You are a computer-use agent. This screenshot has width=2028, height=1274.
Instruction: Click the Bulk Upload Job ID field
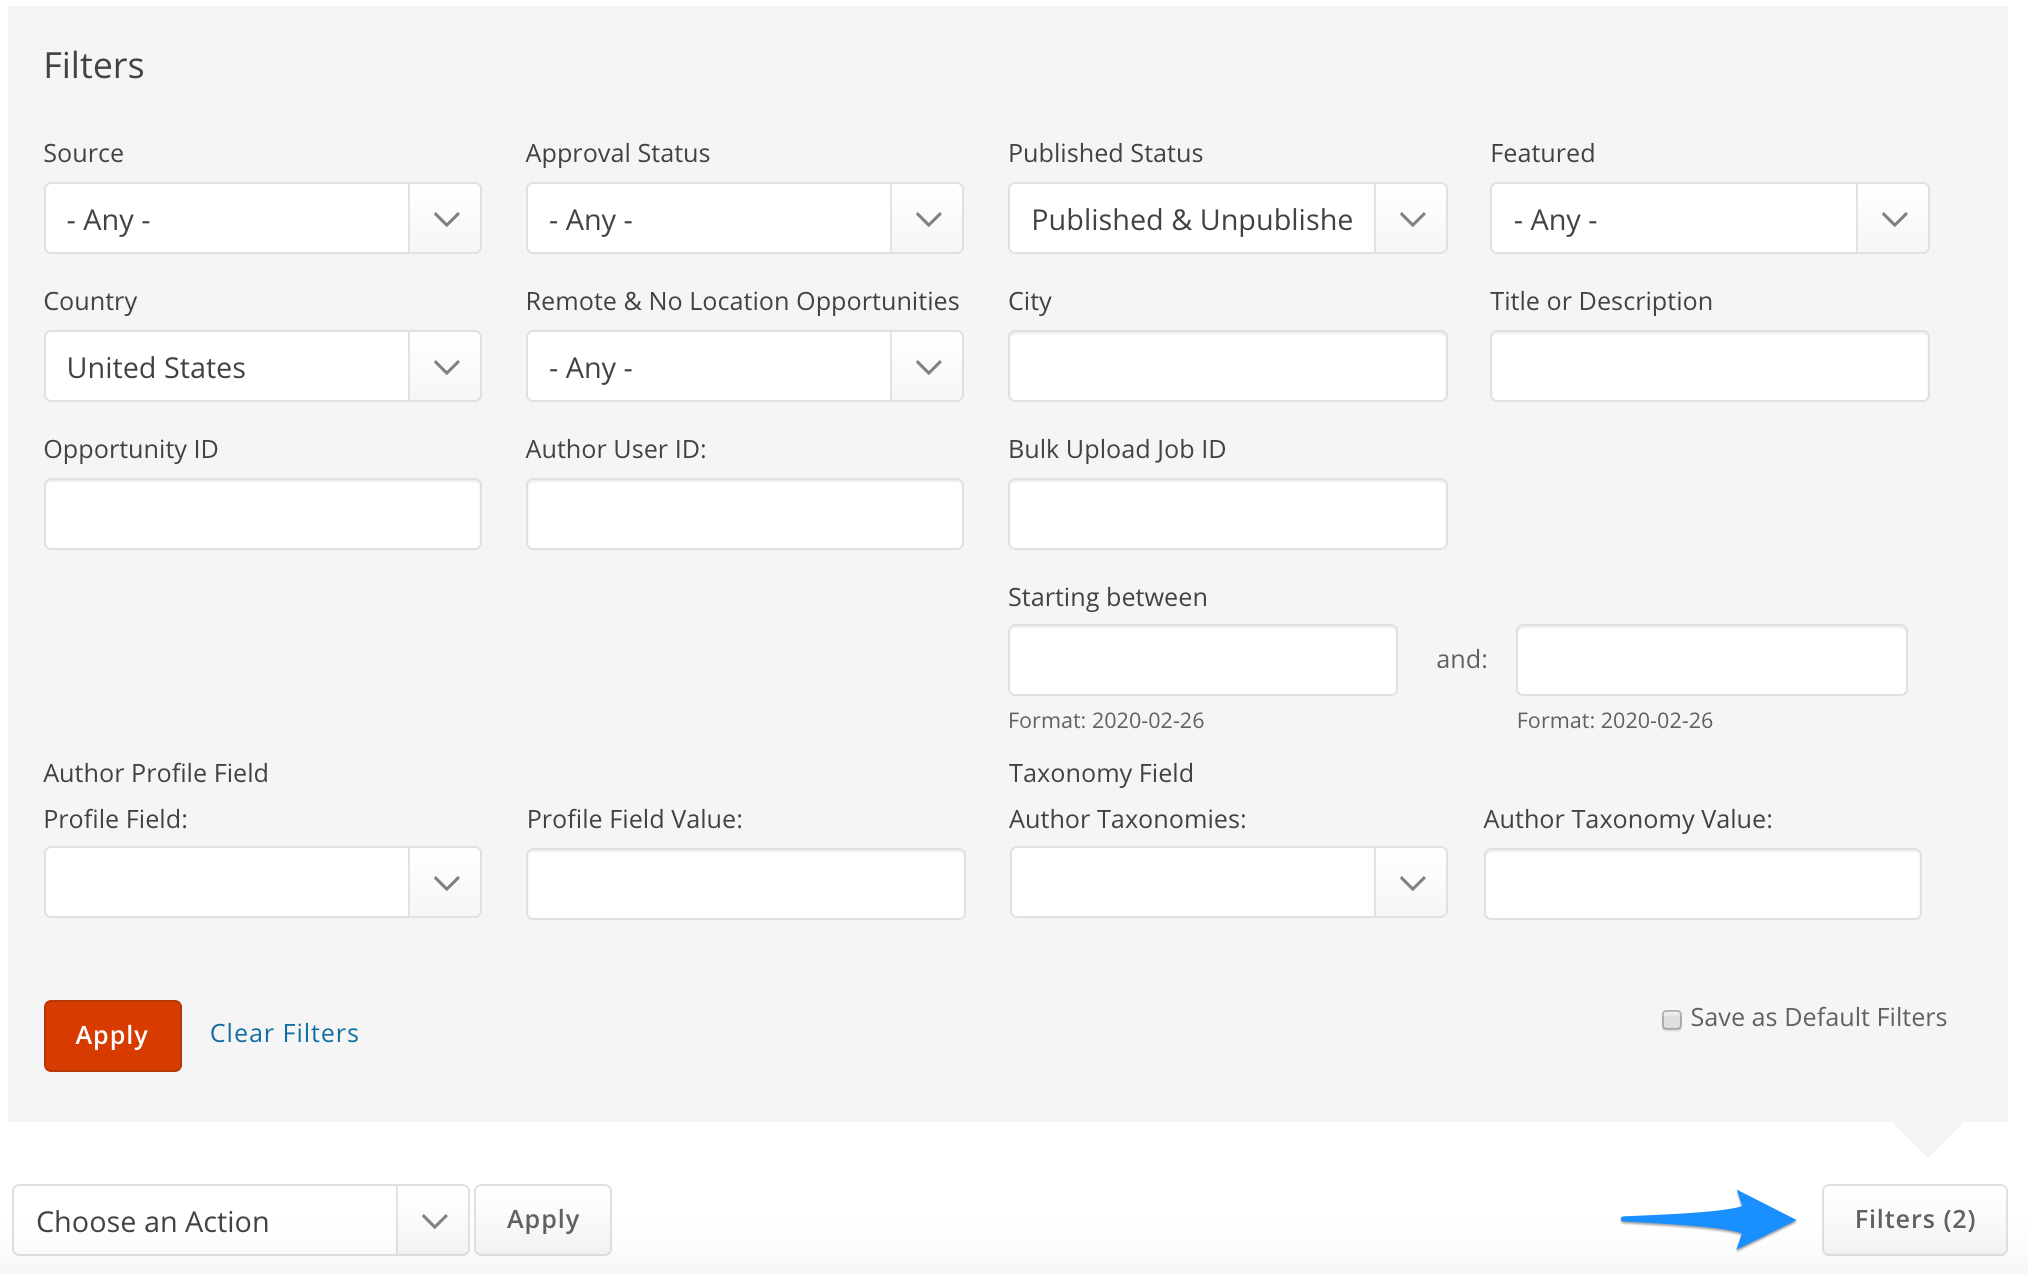tap(1227, 514)
